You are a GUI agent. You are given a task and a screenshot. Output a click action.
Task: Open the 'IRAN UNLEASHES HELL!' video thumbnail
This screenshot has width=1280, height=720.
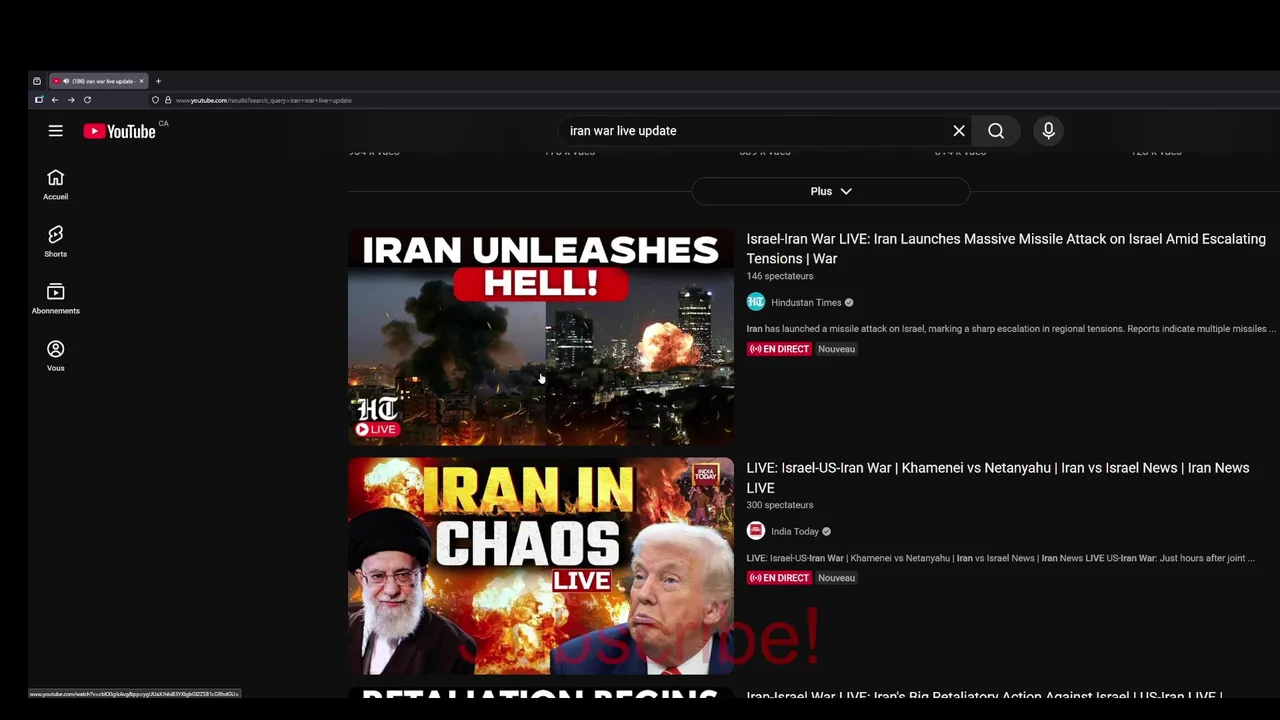pyautogui.click(x=541, y=337)
